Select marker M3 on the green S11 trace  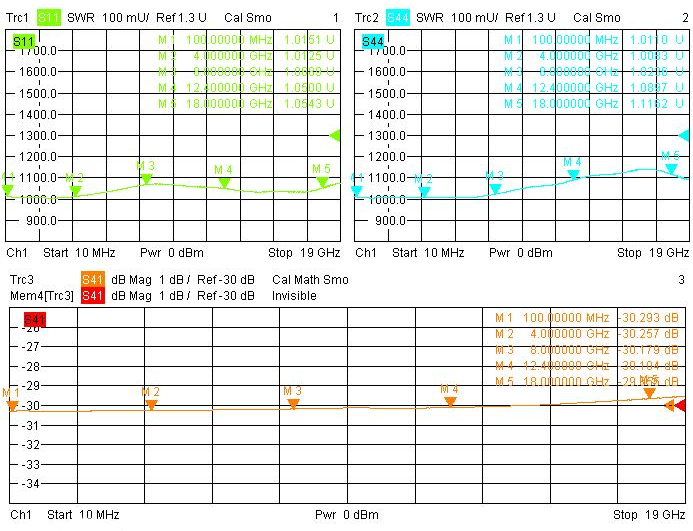(146, 178)
